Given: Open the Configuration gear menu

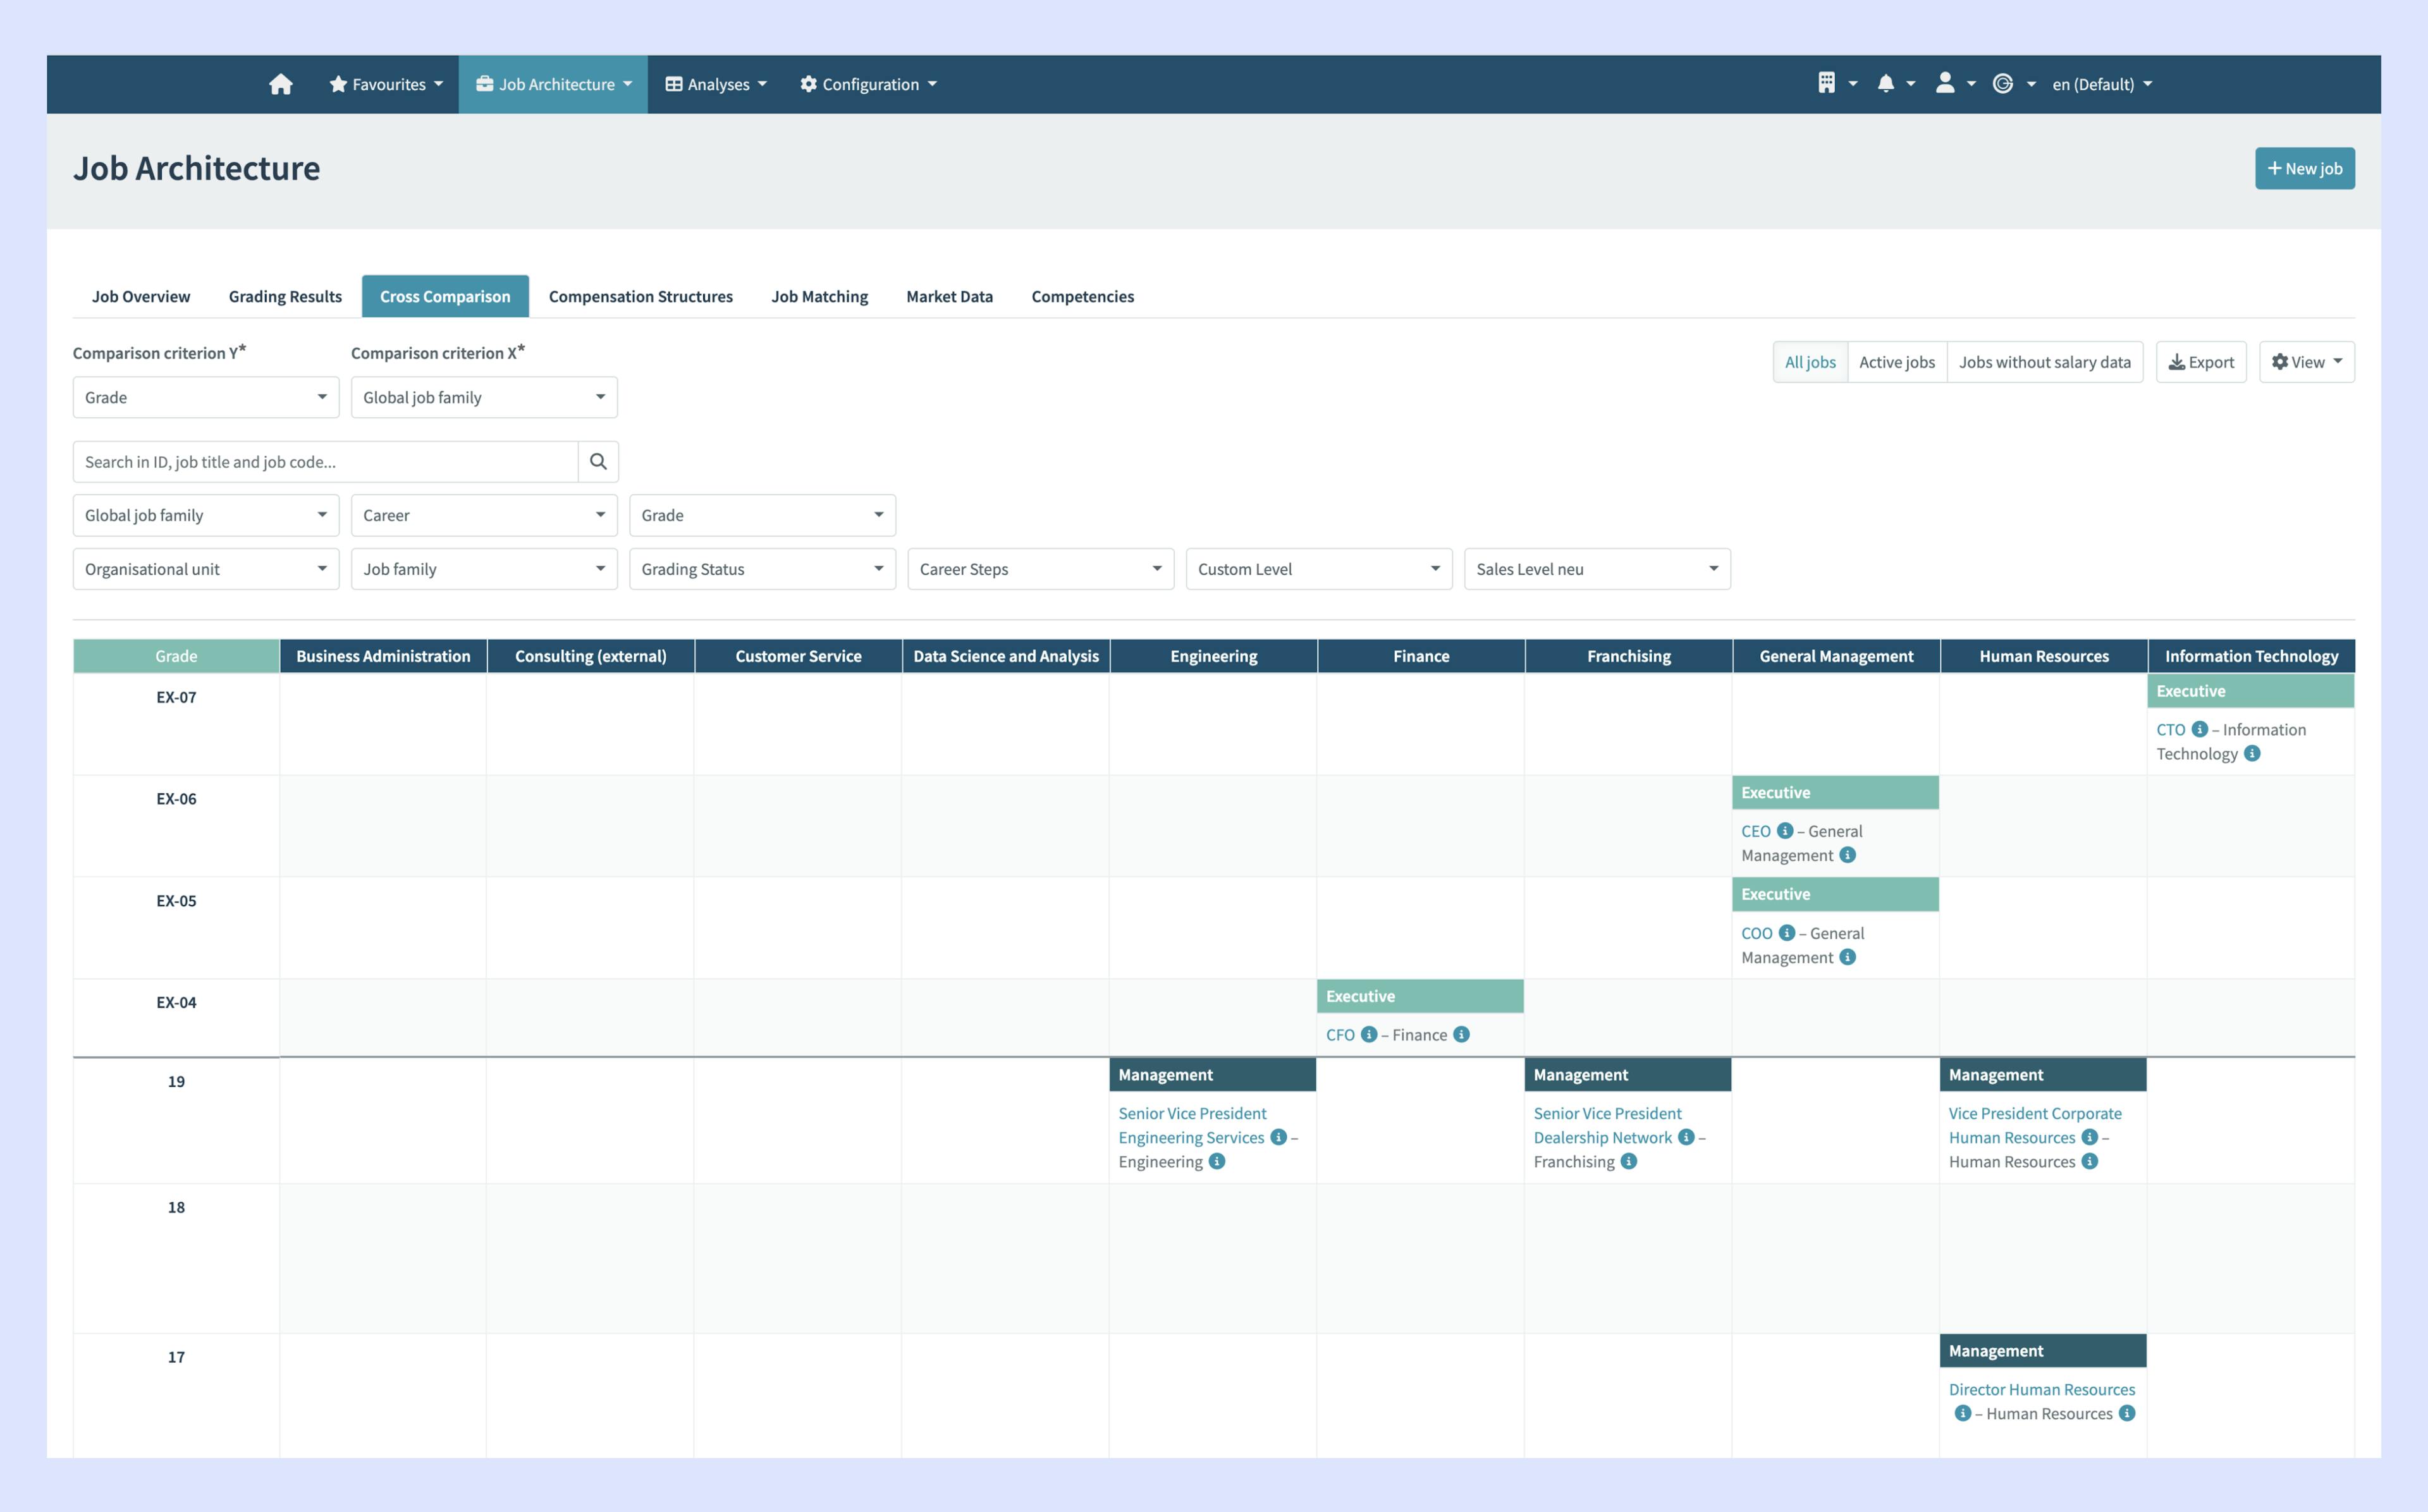Looking at the screenshot, I should coord(868,84).
